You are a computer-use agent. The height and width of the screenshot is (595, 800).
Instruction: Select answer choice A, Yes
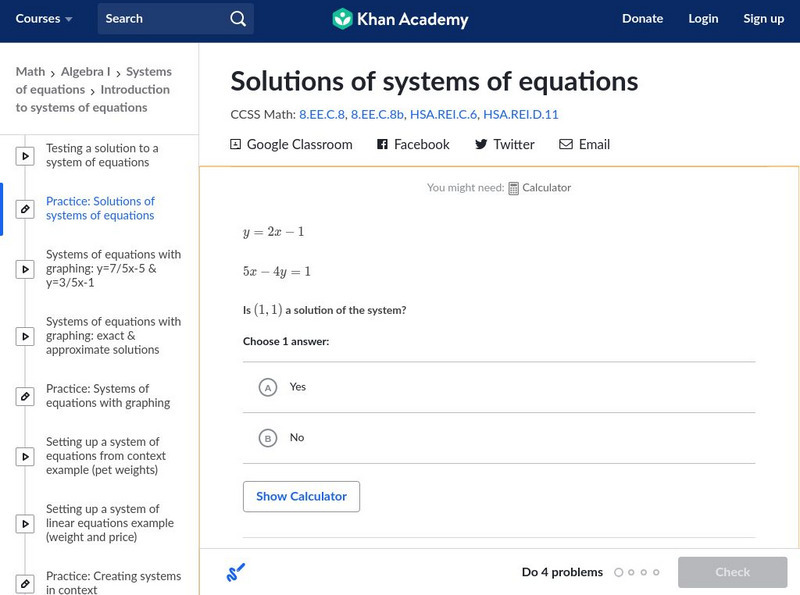(267, 387)
